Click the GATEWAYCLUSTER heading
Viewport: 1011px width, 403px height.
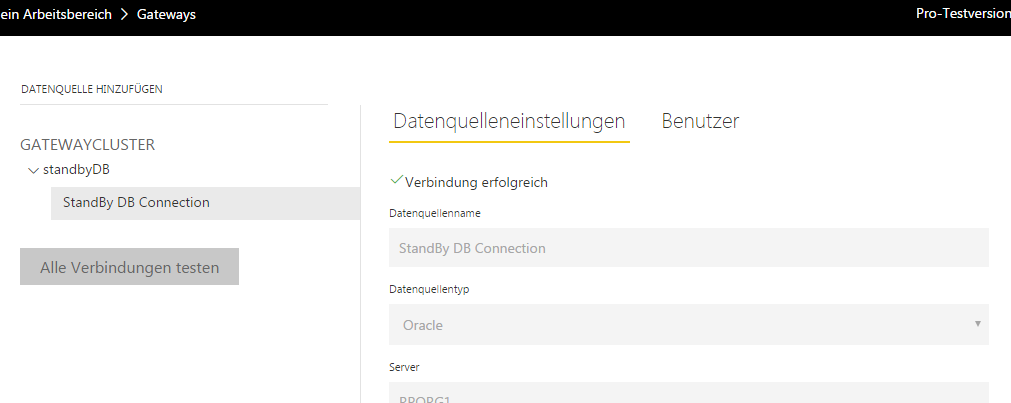coord(88,144)
